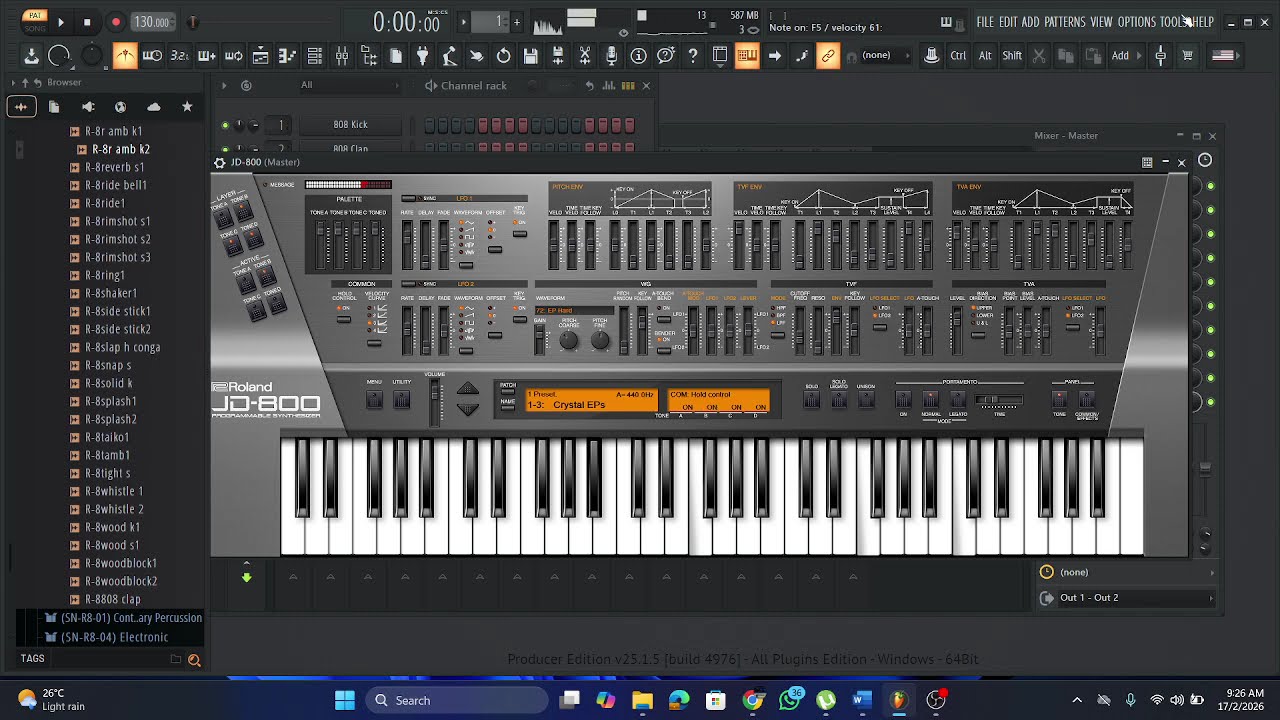Click the undo history circular arrow

504,56
